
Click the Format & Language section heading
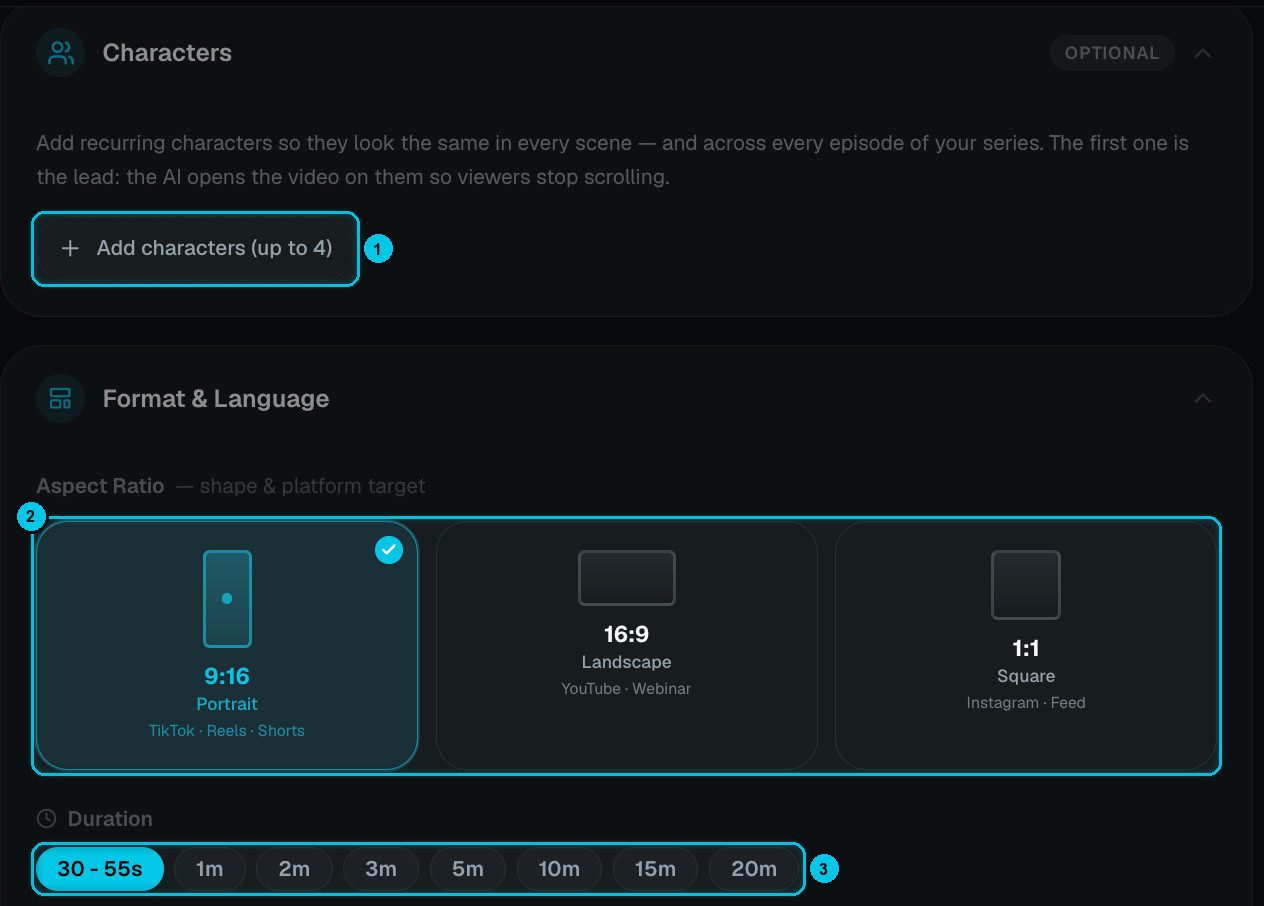click(216, 399)
